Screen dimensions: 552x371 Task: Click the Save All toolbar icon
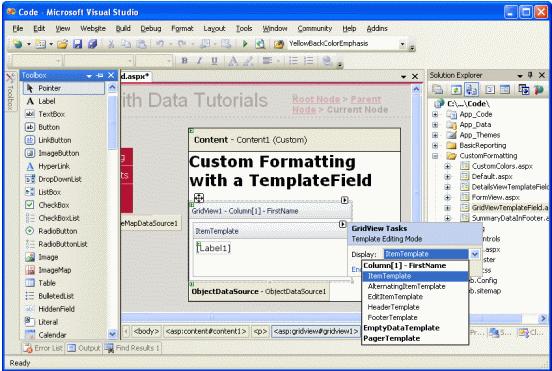93,44
